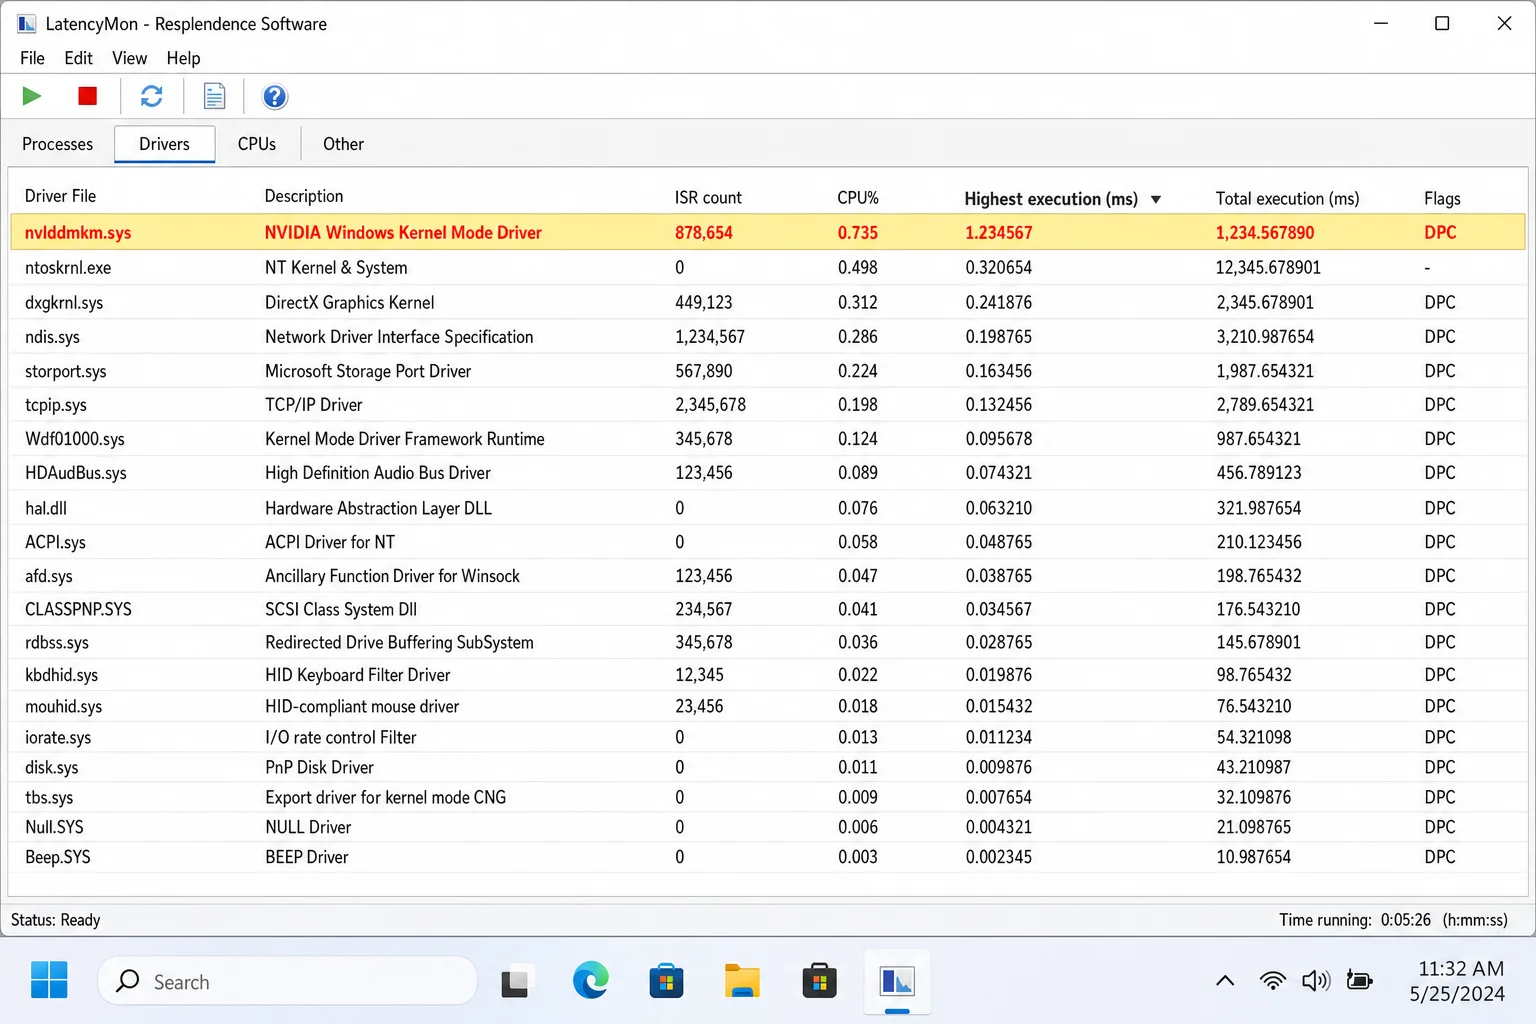Select the ACPI.sys row

(767, 541)
